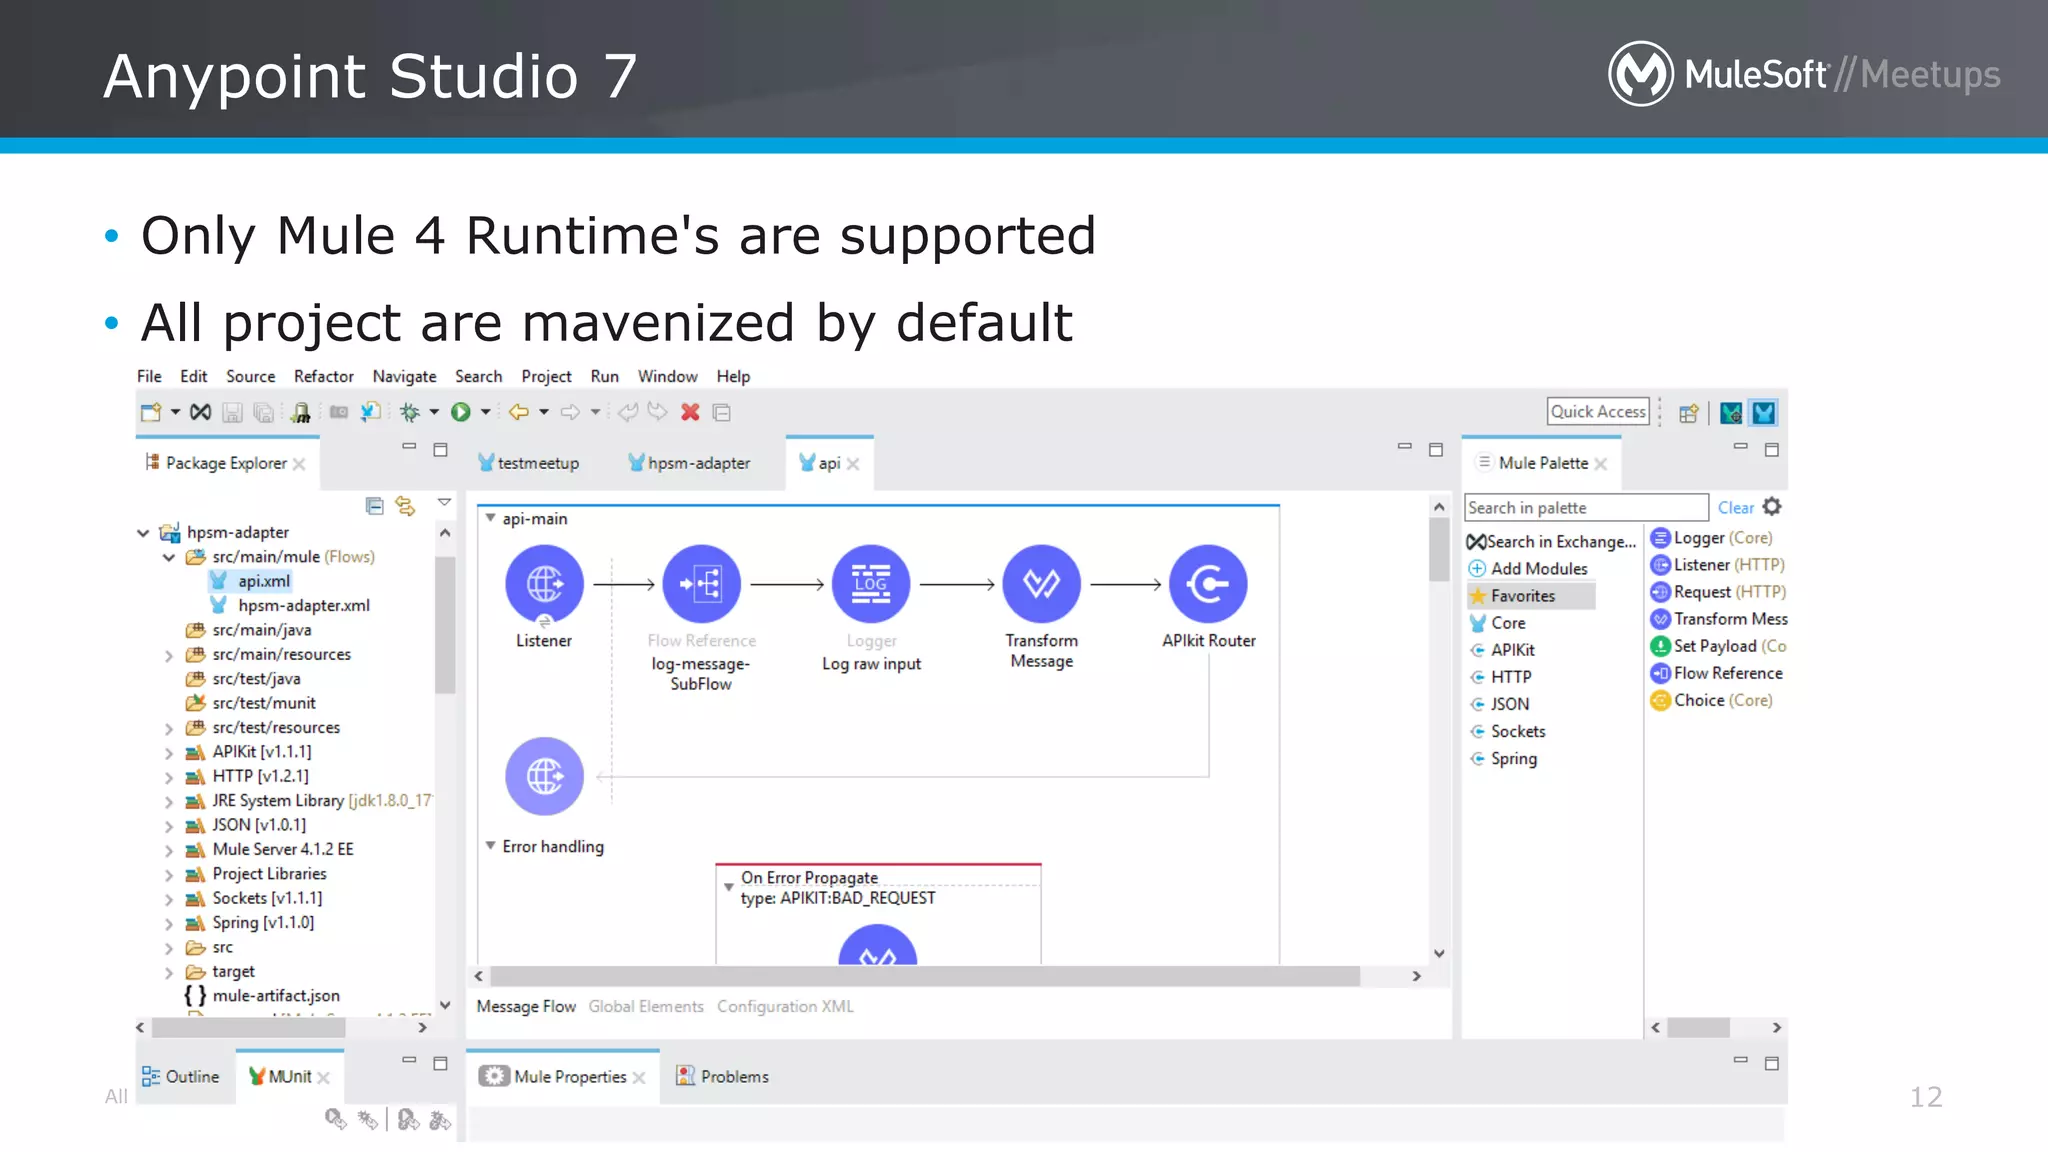Open the Refactor menu

click(323, 376)
